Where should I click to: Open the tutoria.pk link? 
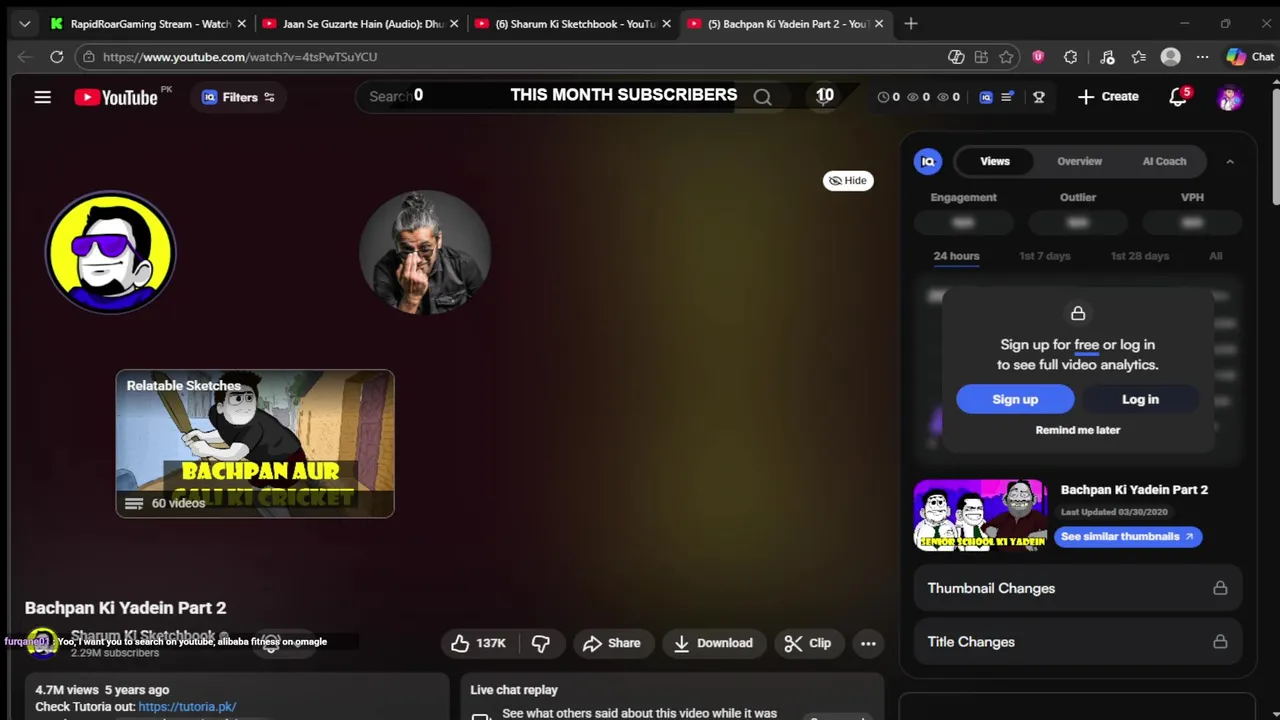[x=187, y=706]
